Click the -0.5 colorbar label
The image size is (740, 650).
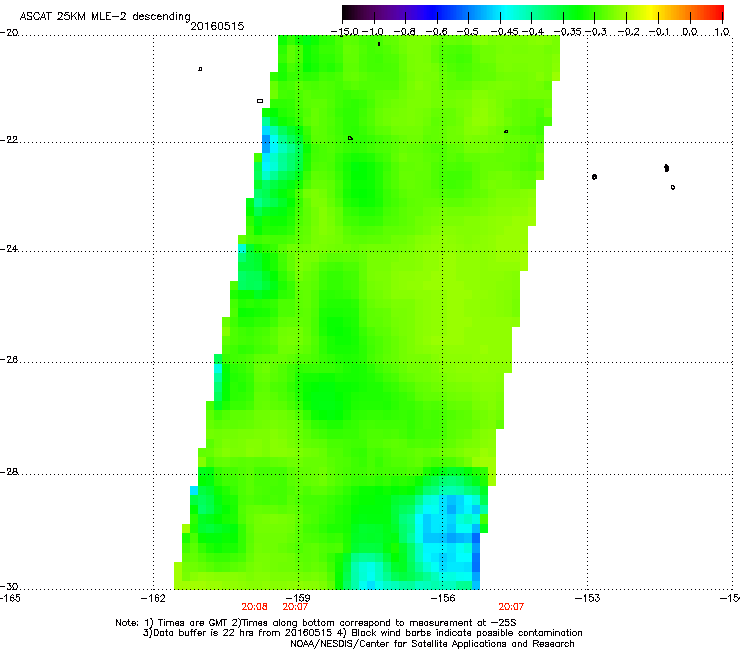(468, 32)
